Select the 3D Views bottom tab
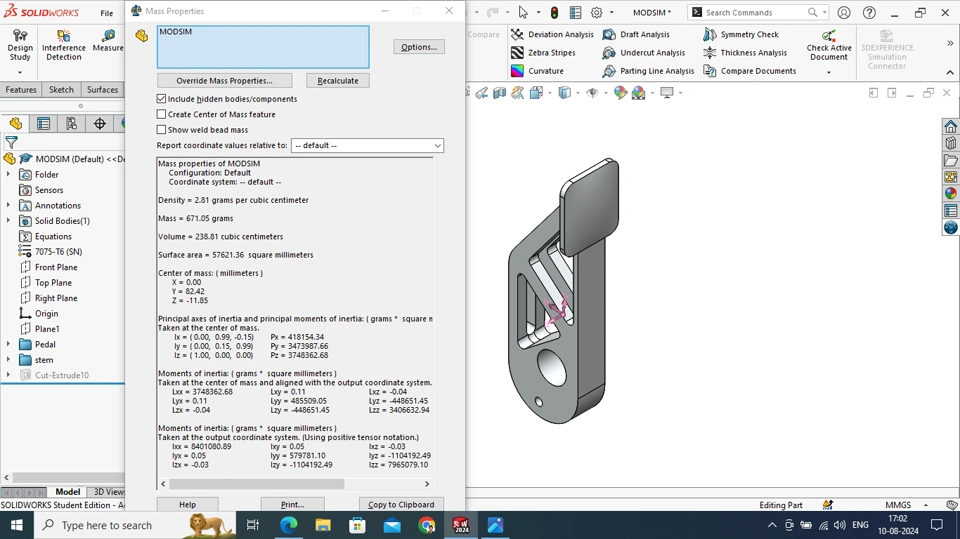The image size is (960, 539). coord(107,492)
